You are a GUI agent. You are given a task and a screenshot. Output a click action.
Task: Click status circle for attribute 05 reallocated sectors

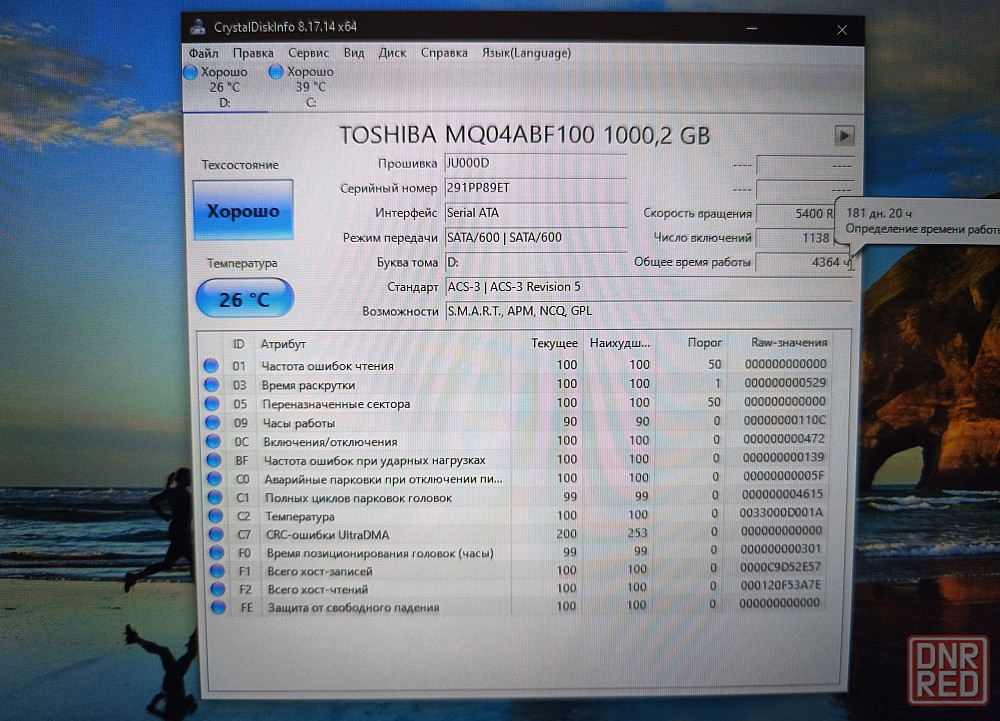pos(210,404)
